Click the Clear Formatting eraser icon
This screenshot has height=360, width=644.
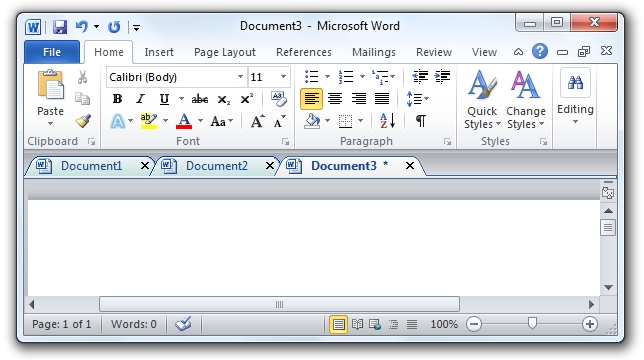pyautogui.click(x=279, y=99)
